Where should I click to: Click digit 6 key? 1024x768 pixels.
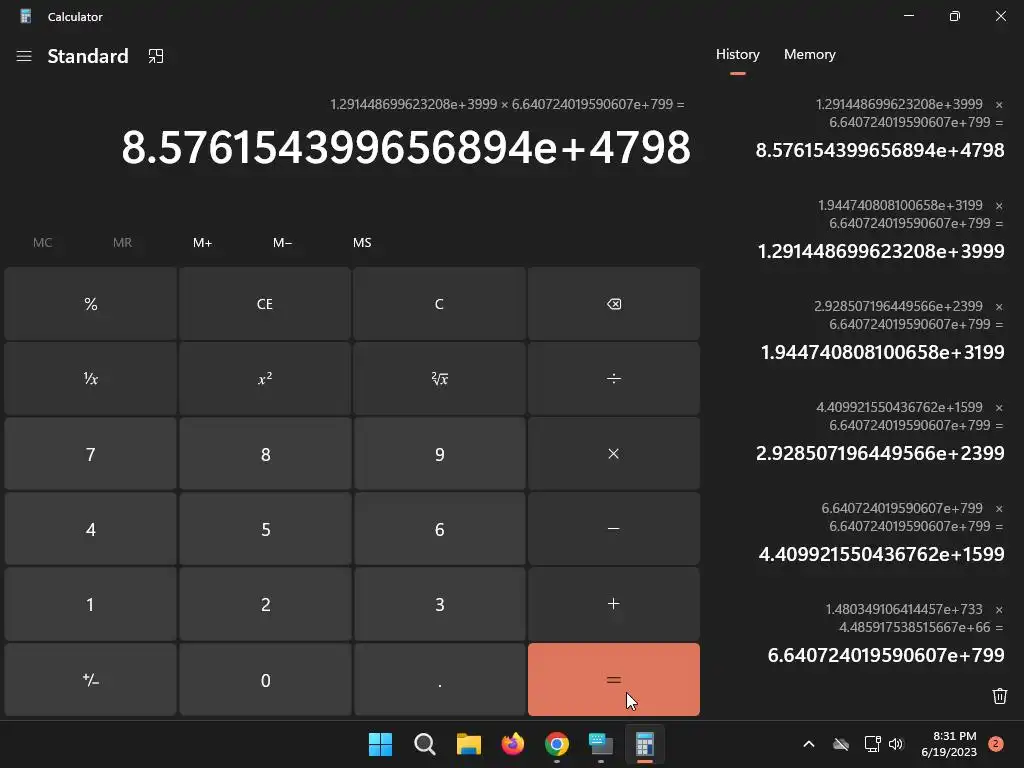(440, 529)
